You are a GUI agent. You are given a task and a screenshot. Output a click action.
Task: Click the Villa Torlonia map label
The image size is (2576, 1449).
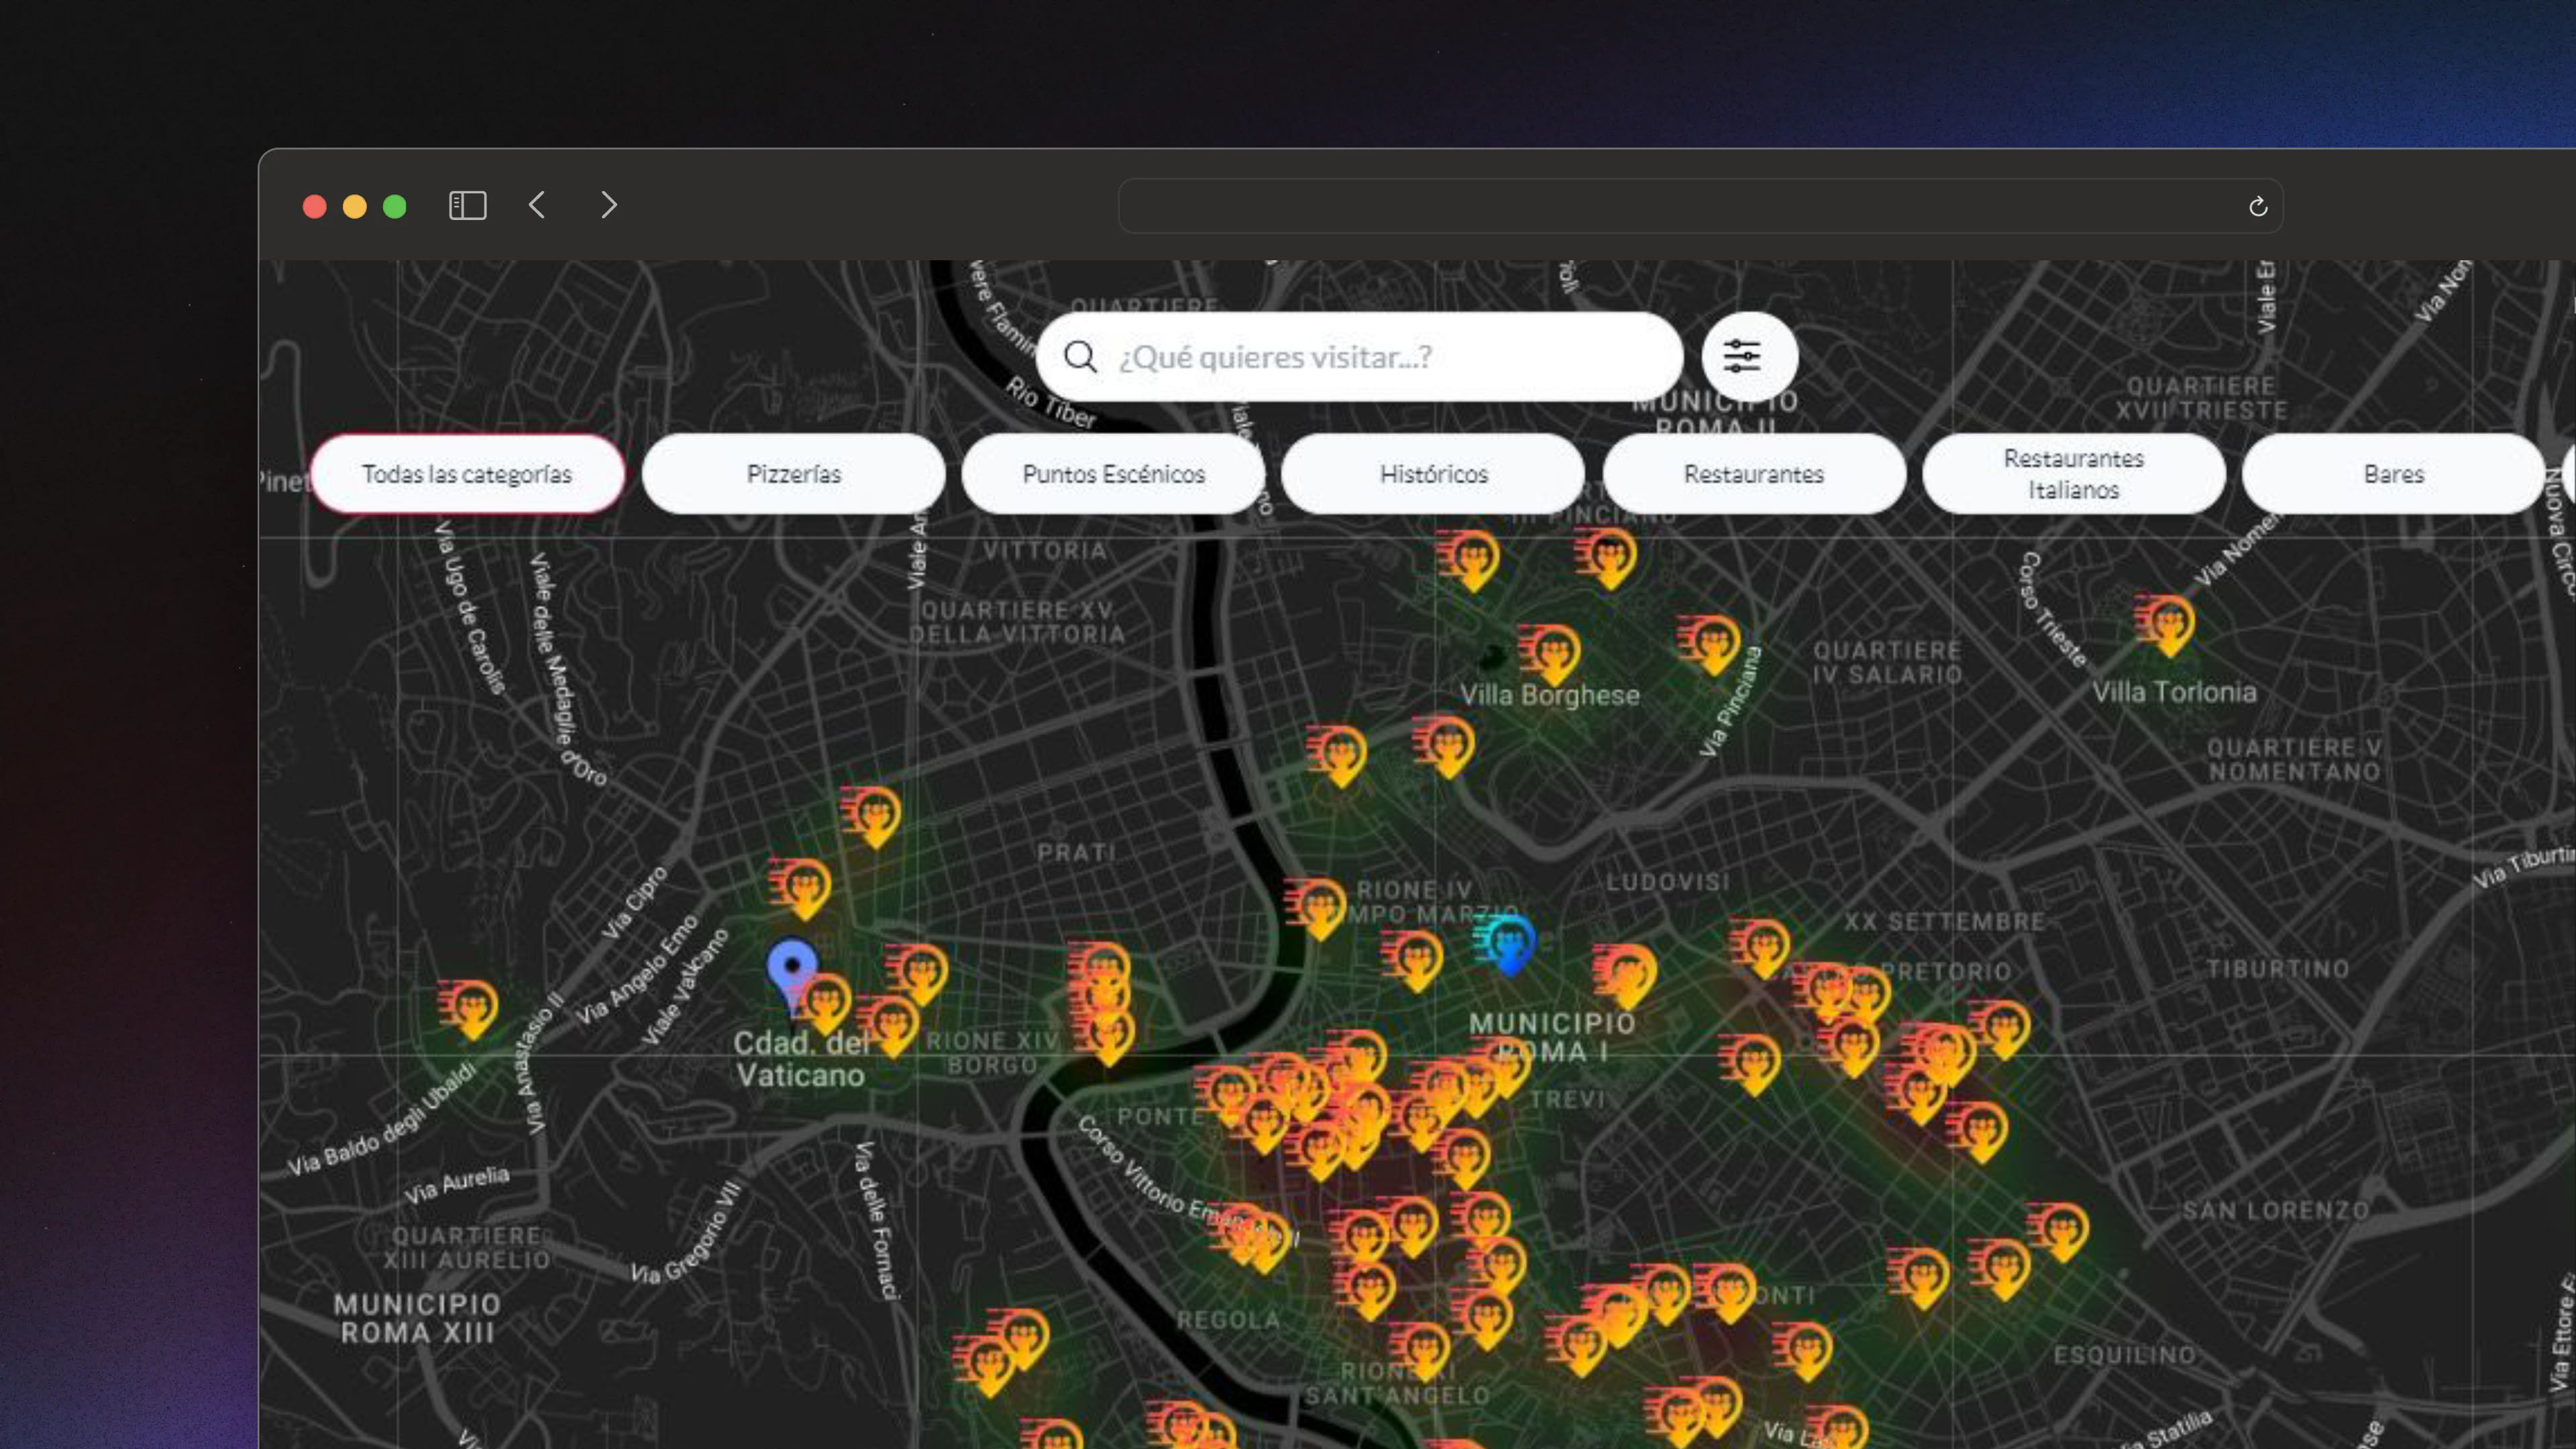pyautogui.click(x=2174, y=692)
